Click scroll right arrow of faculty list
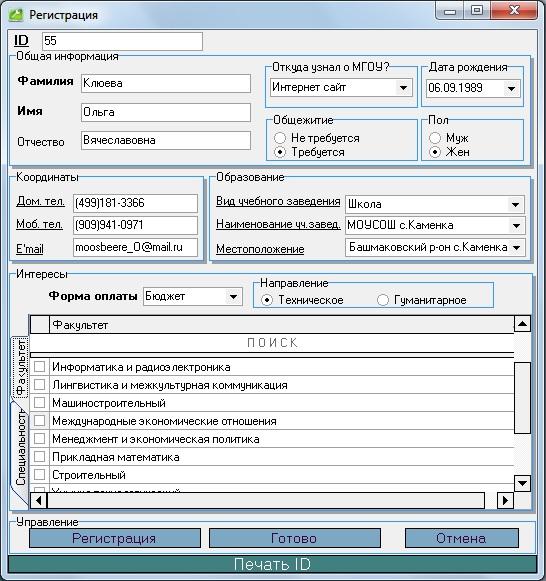The height and width of the screenshot is (581, 546). [505, 501]
